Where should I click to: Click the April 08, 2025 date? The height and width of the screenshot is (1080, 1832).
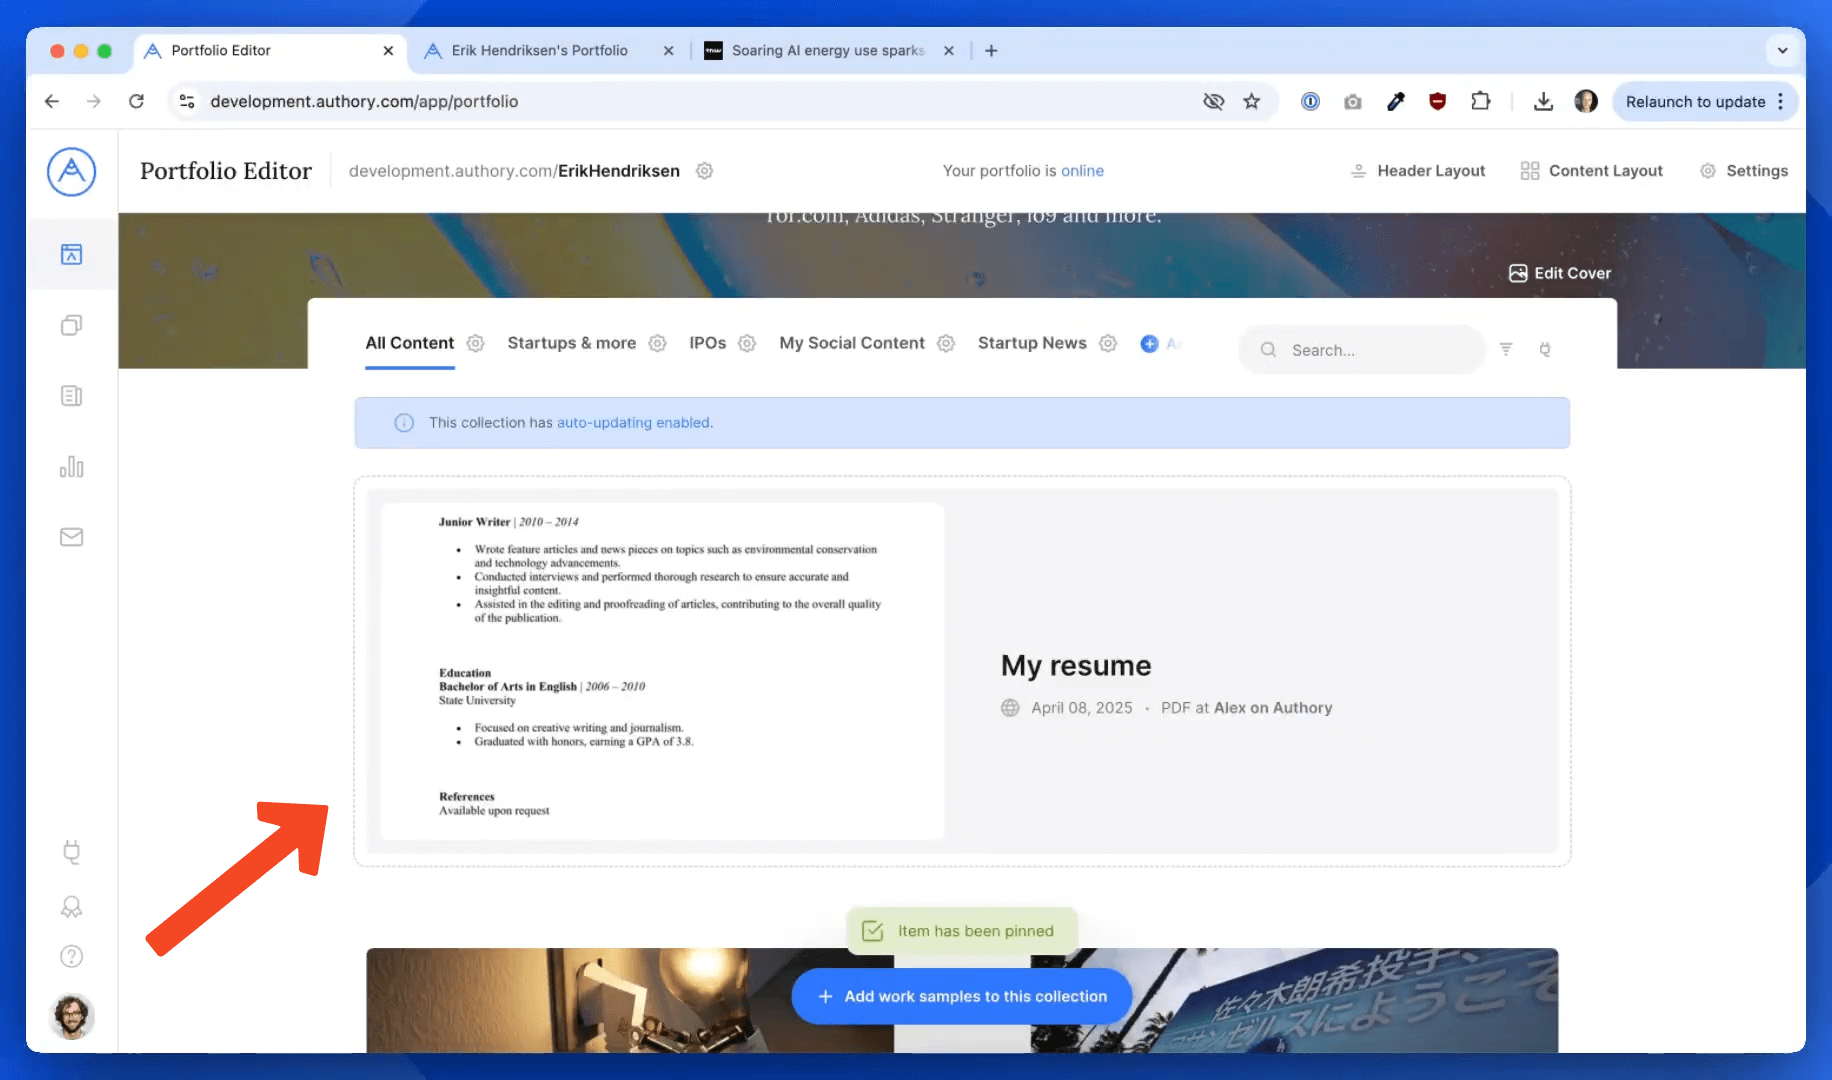pyautogui.click(x=1081, y=708)
